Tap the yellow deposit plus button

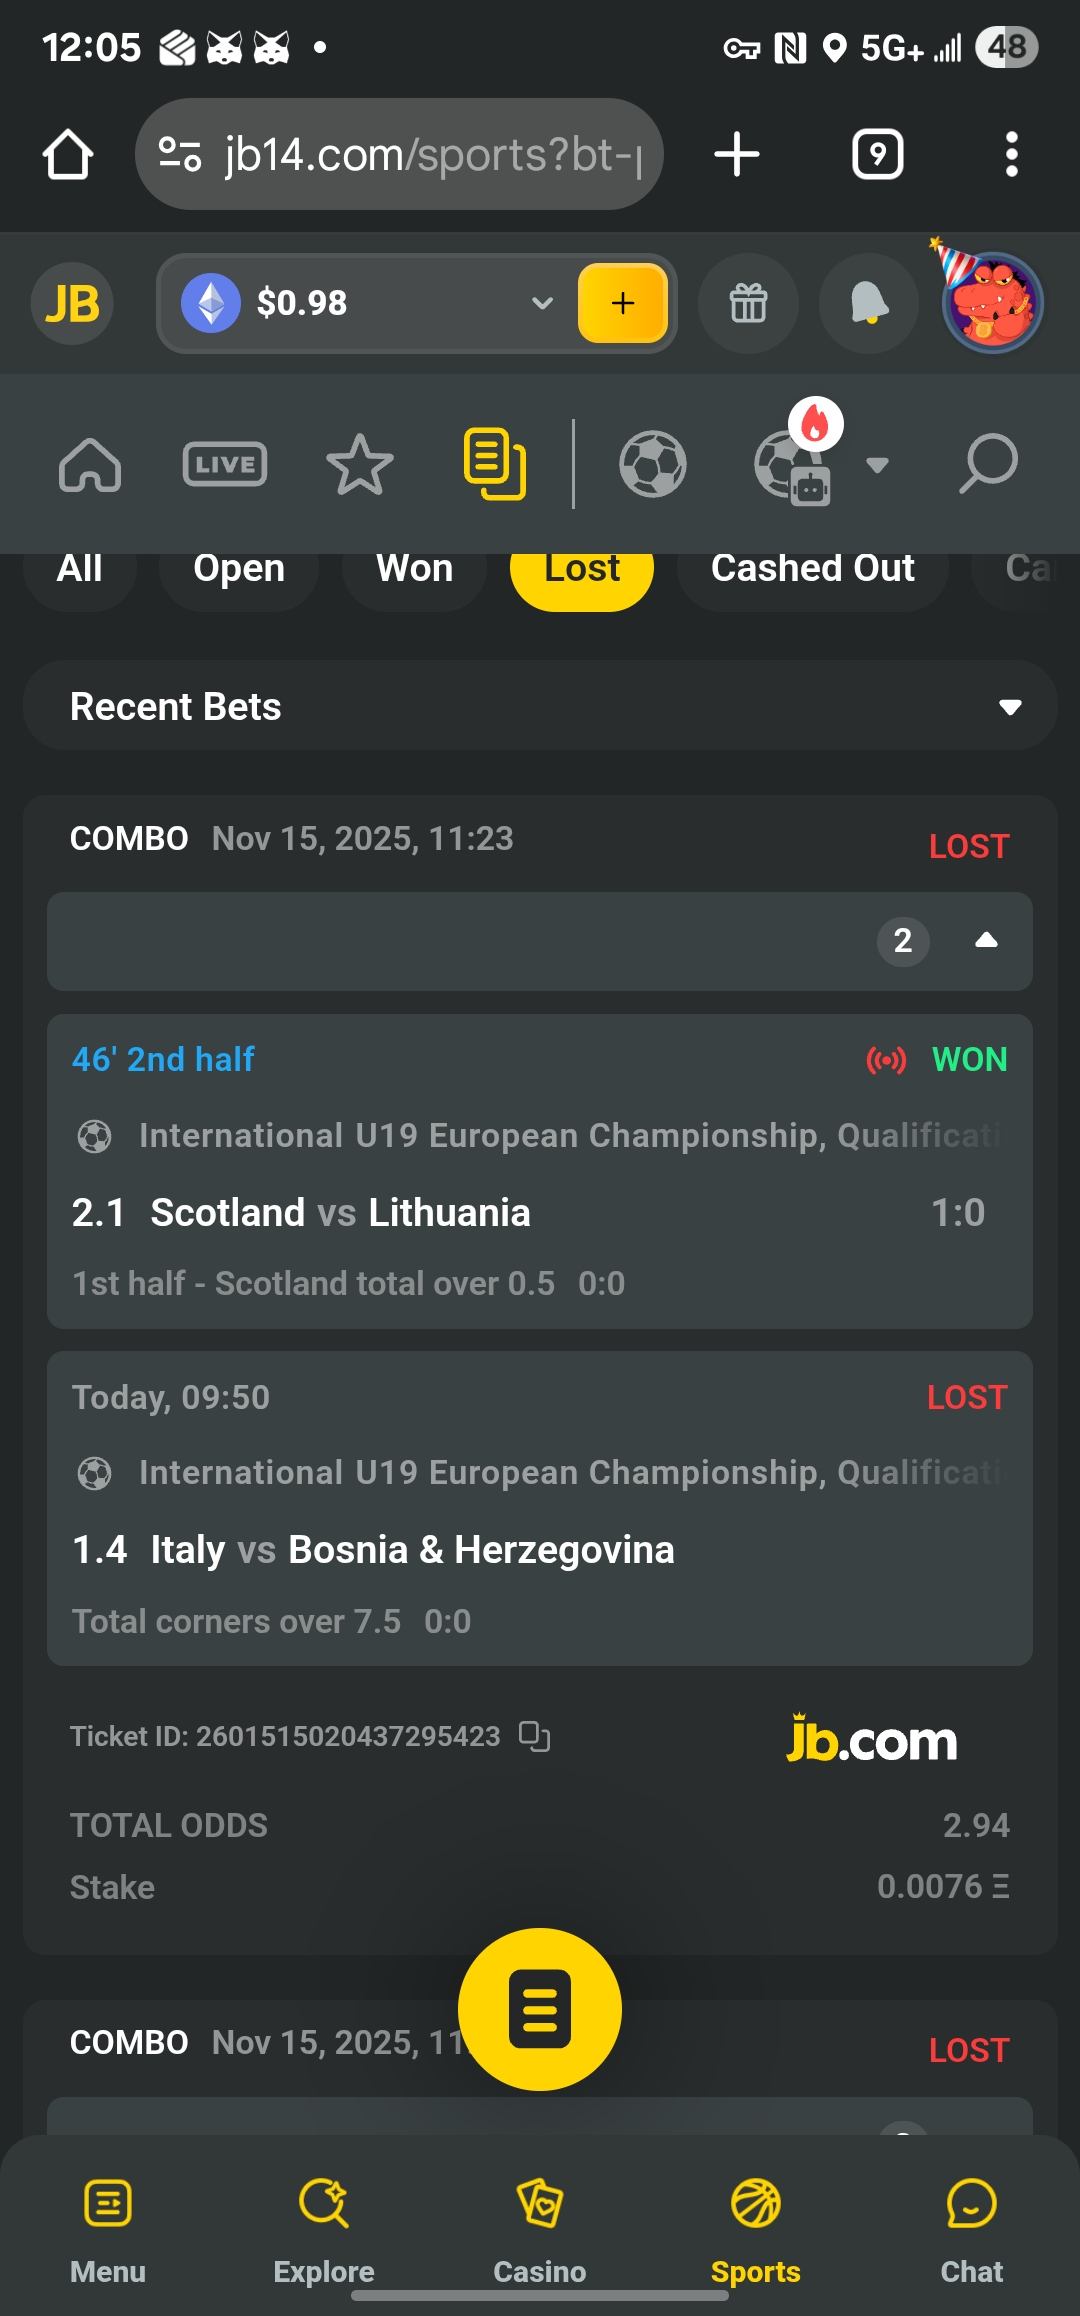tap(622, 303)
